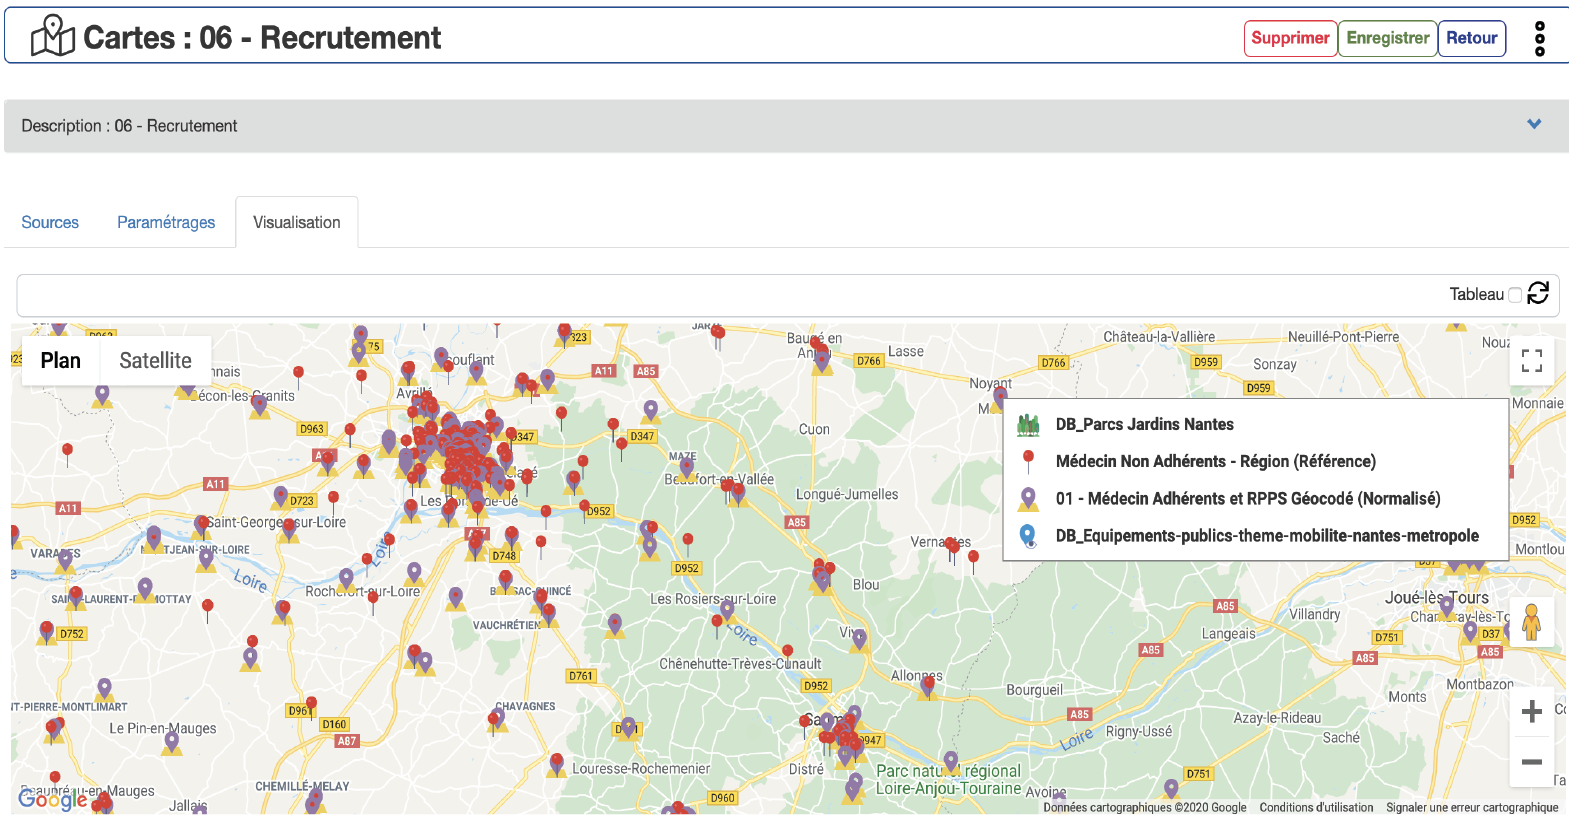Click the Street View pegman icon

tap(1530, 623)
